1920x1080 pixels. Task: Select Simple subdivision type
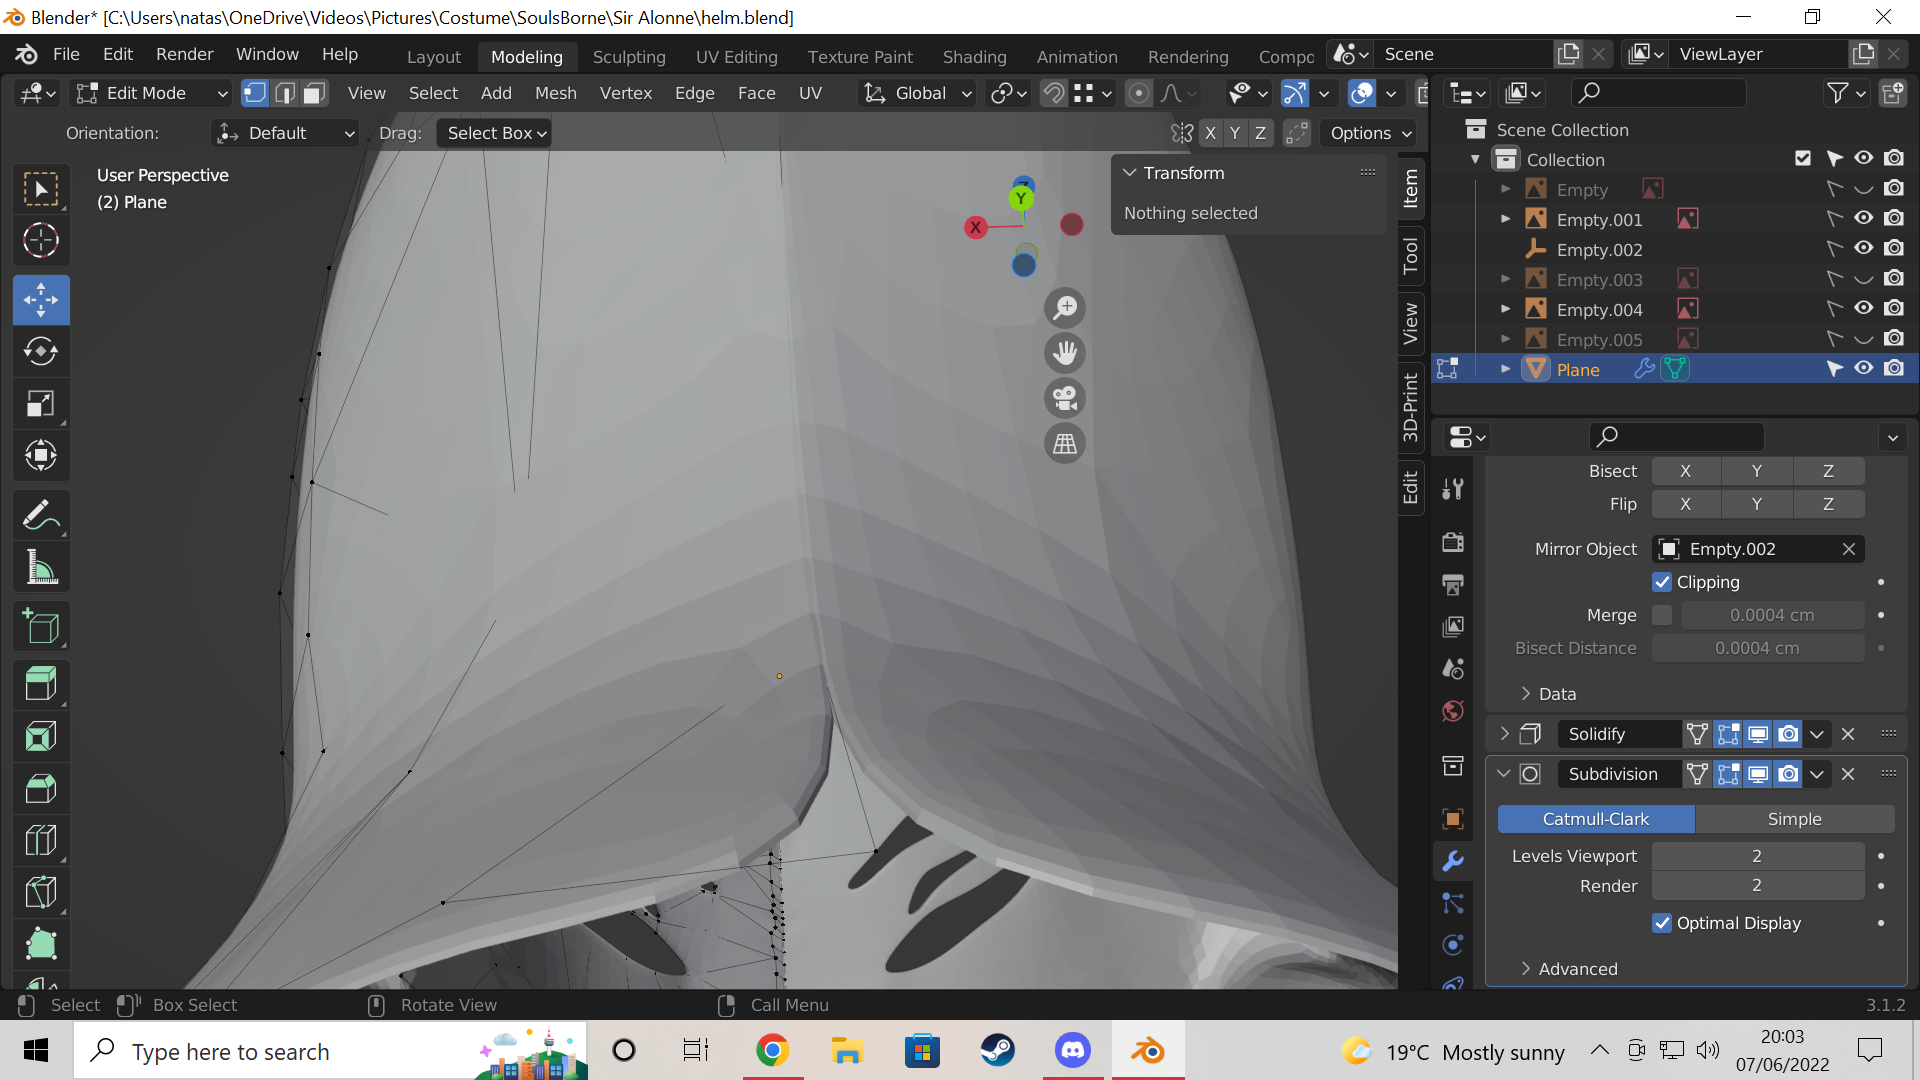[1794, 819]
